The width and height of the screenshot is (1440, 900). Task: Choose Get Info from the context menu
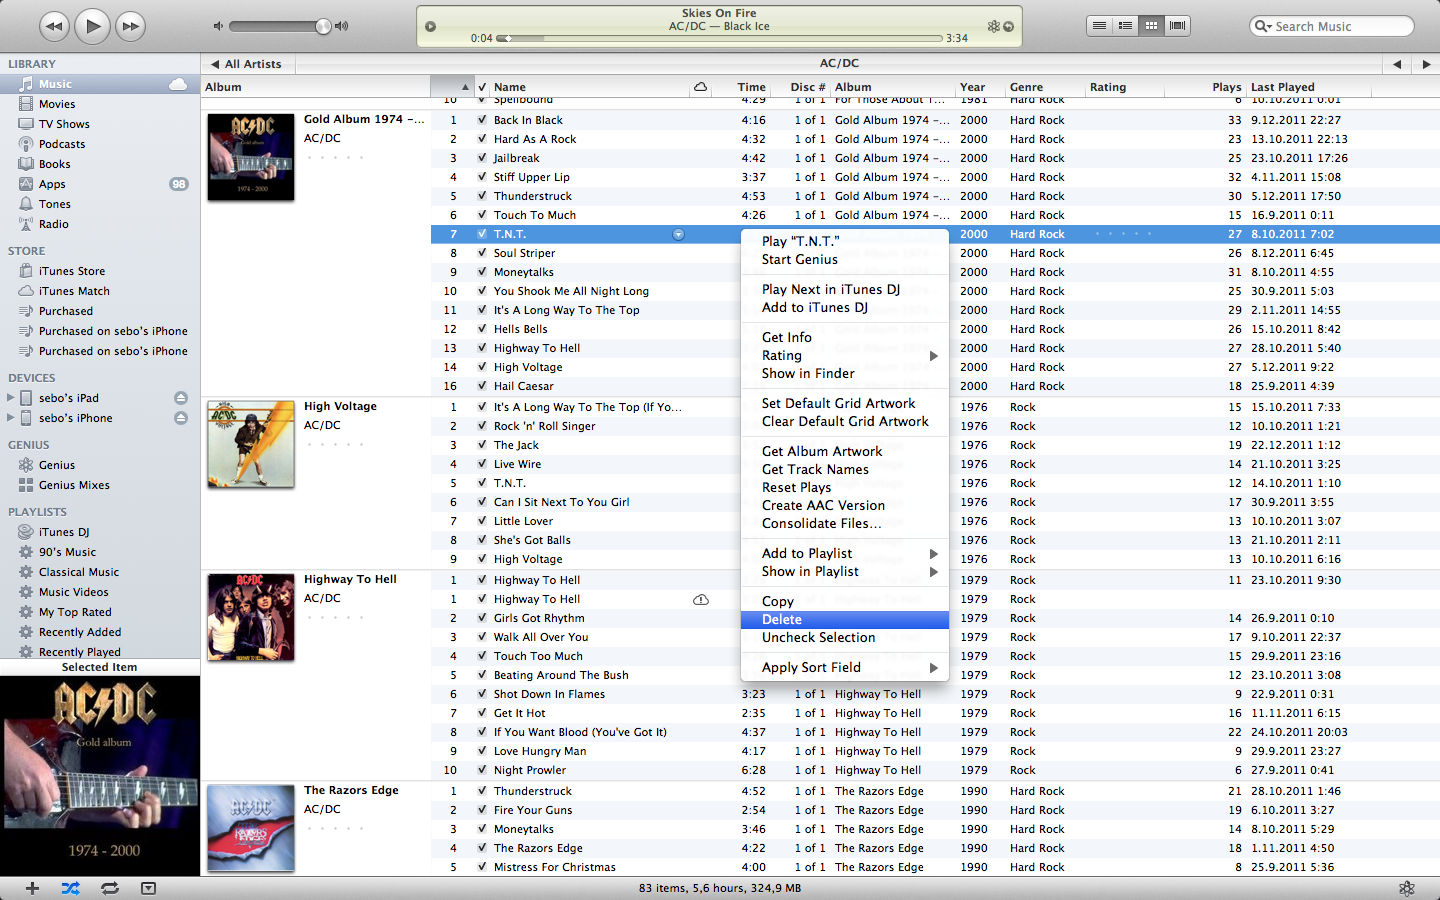tap(845, 338)
